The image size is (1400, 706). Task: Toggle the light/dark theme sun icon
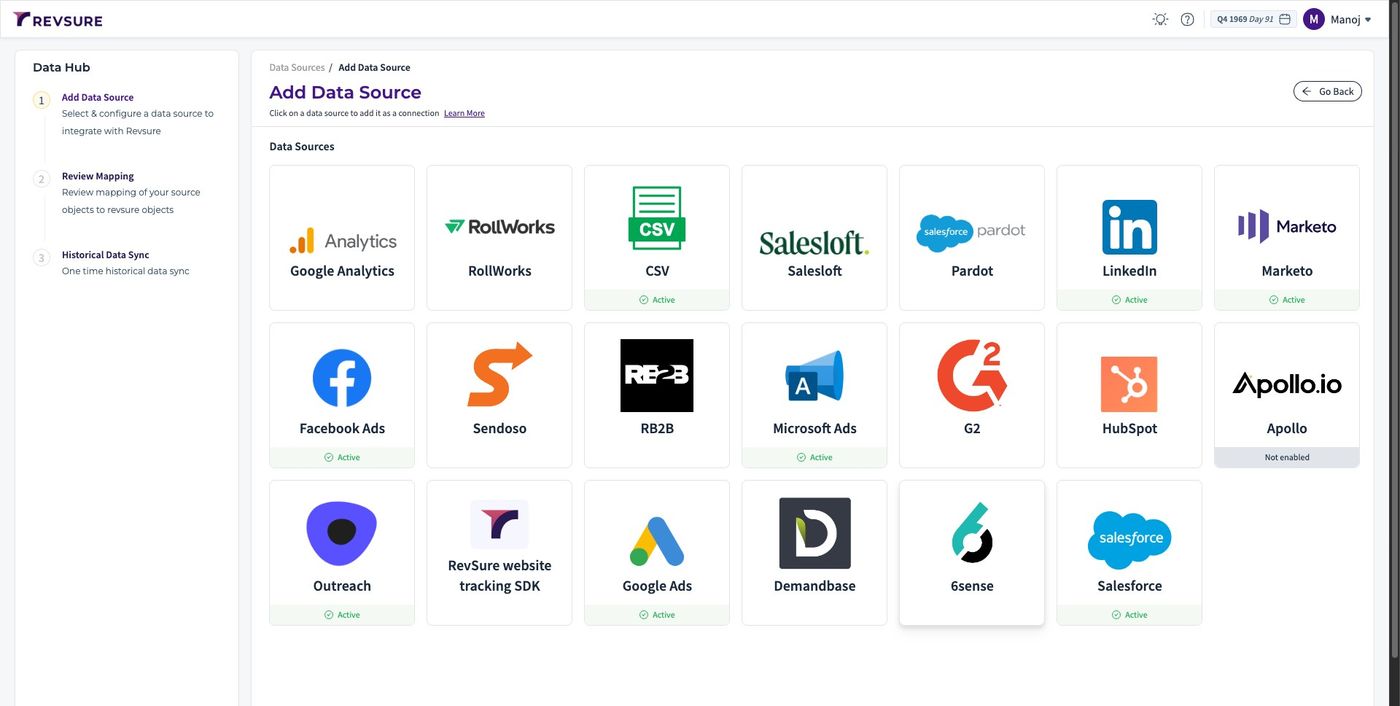[1160, 19]
